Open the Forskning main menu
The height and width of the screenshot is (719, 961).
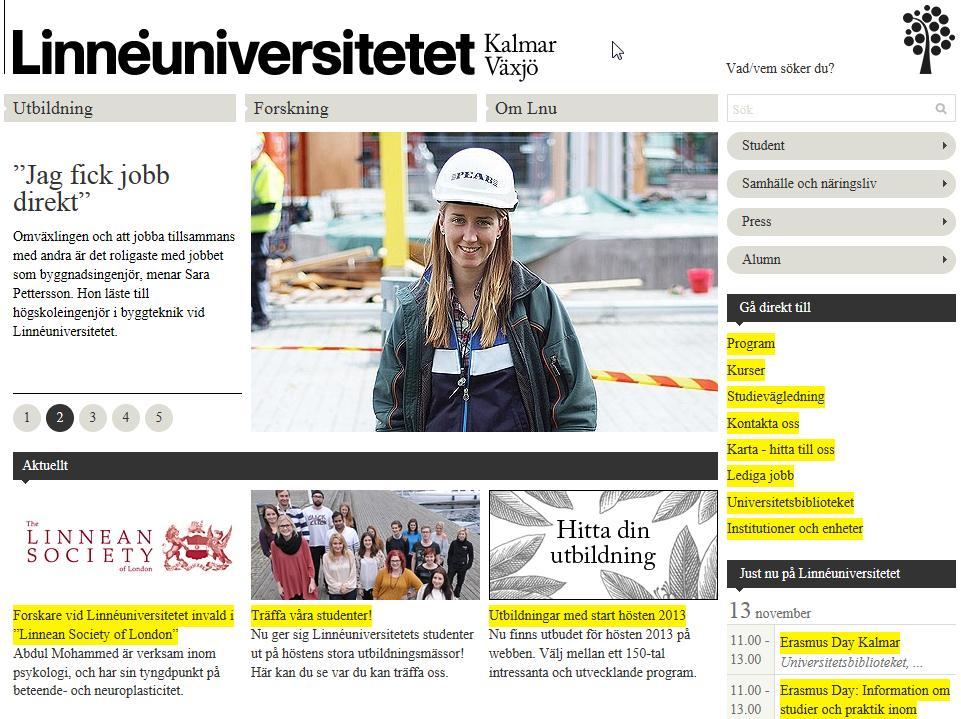(x=361, y=108)
